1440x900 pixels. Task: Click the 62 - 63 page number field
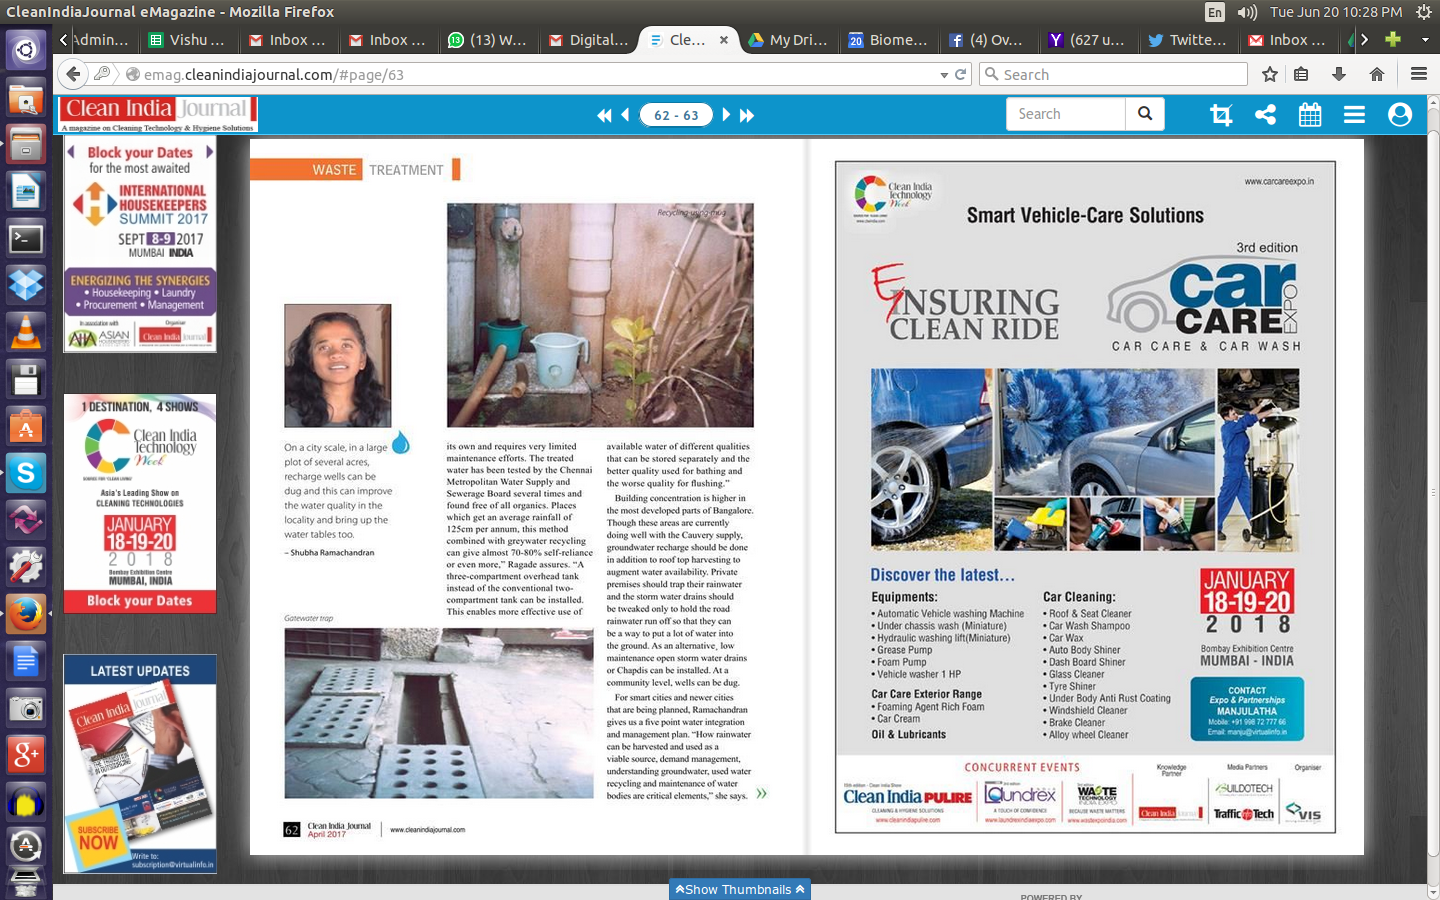[x=676, y=115]
